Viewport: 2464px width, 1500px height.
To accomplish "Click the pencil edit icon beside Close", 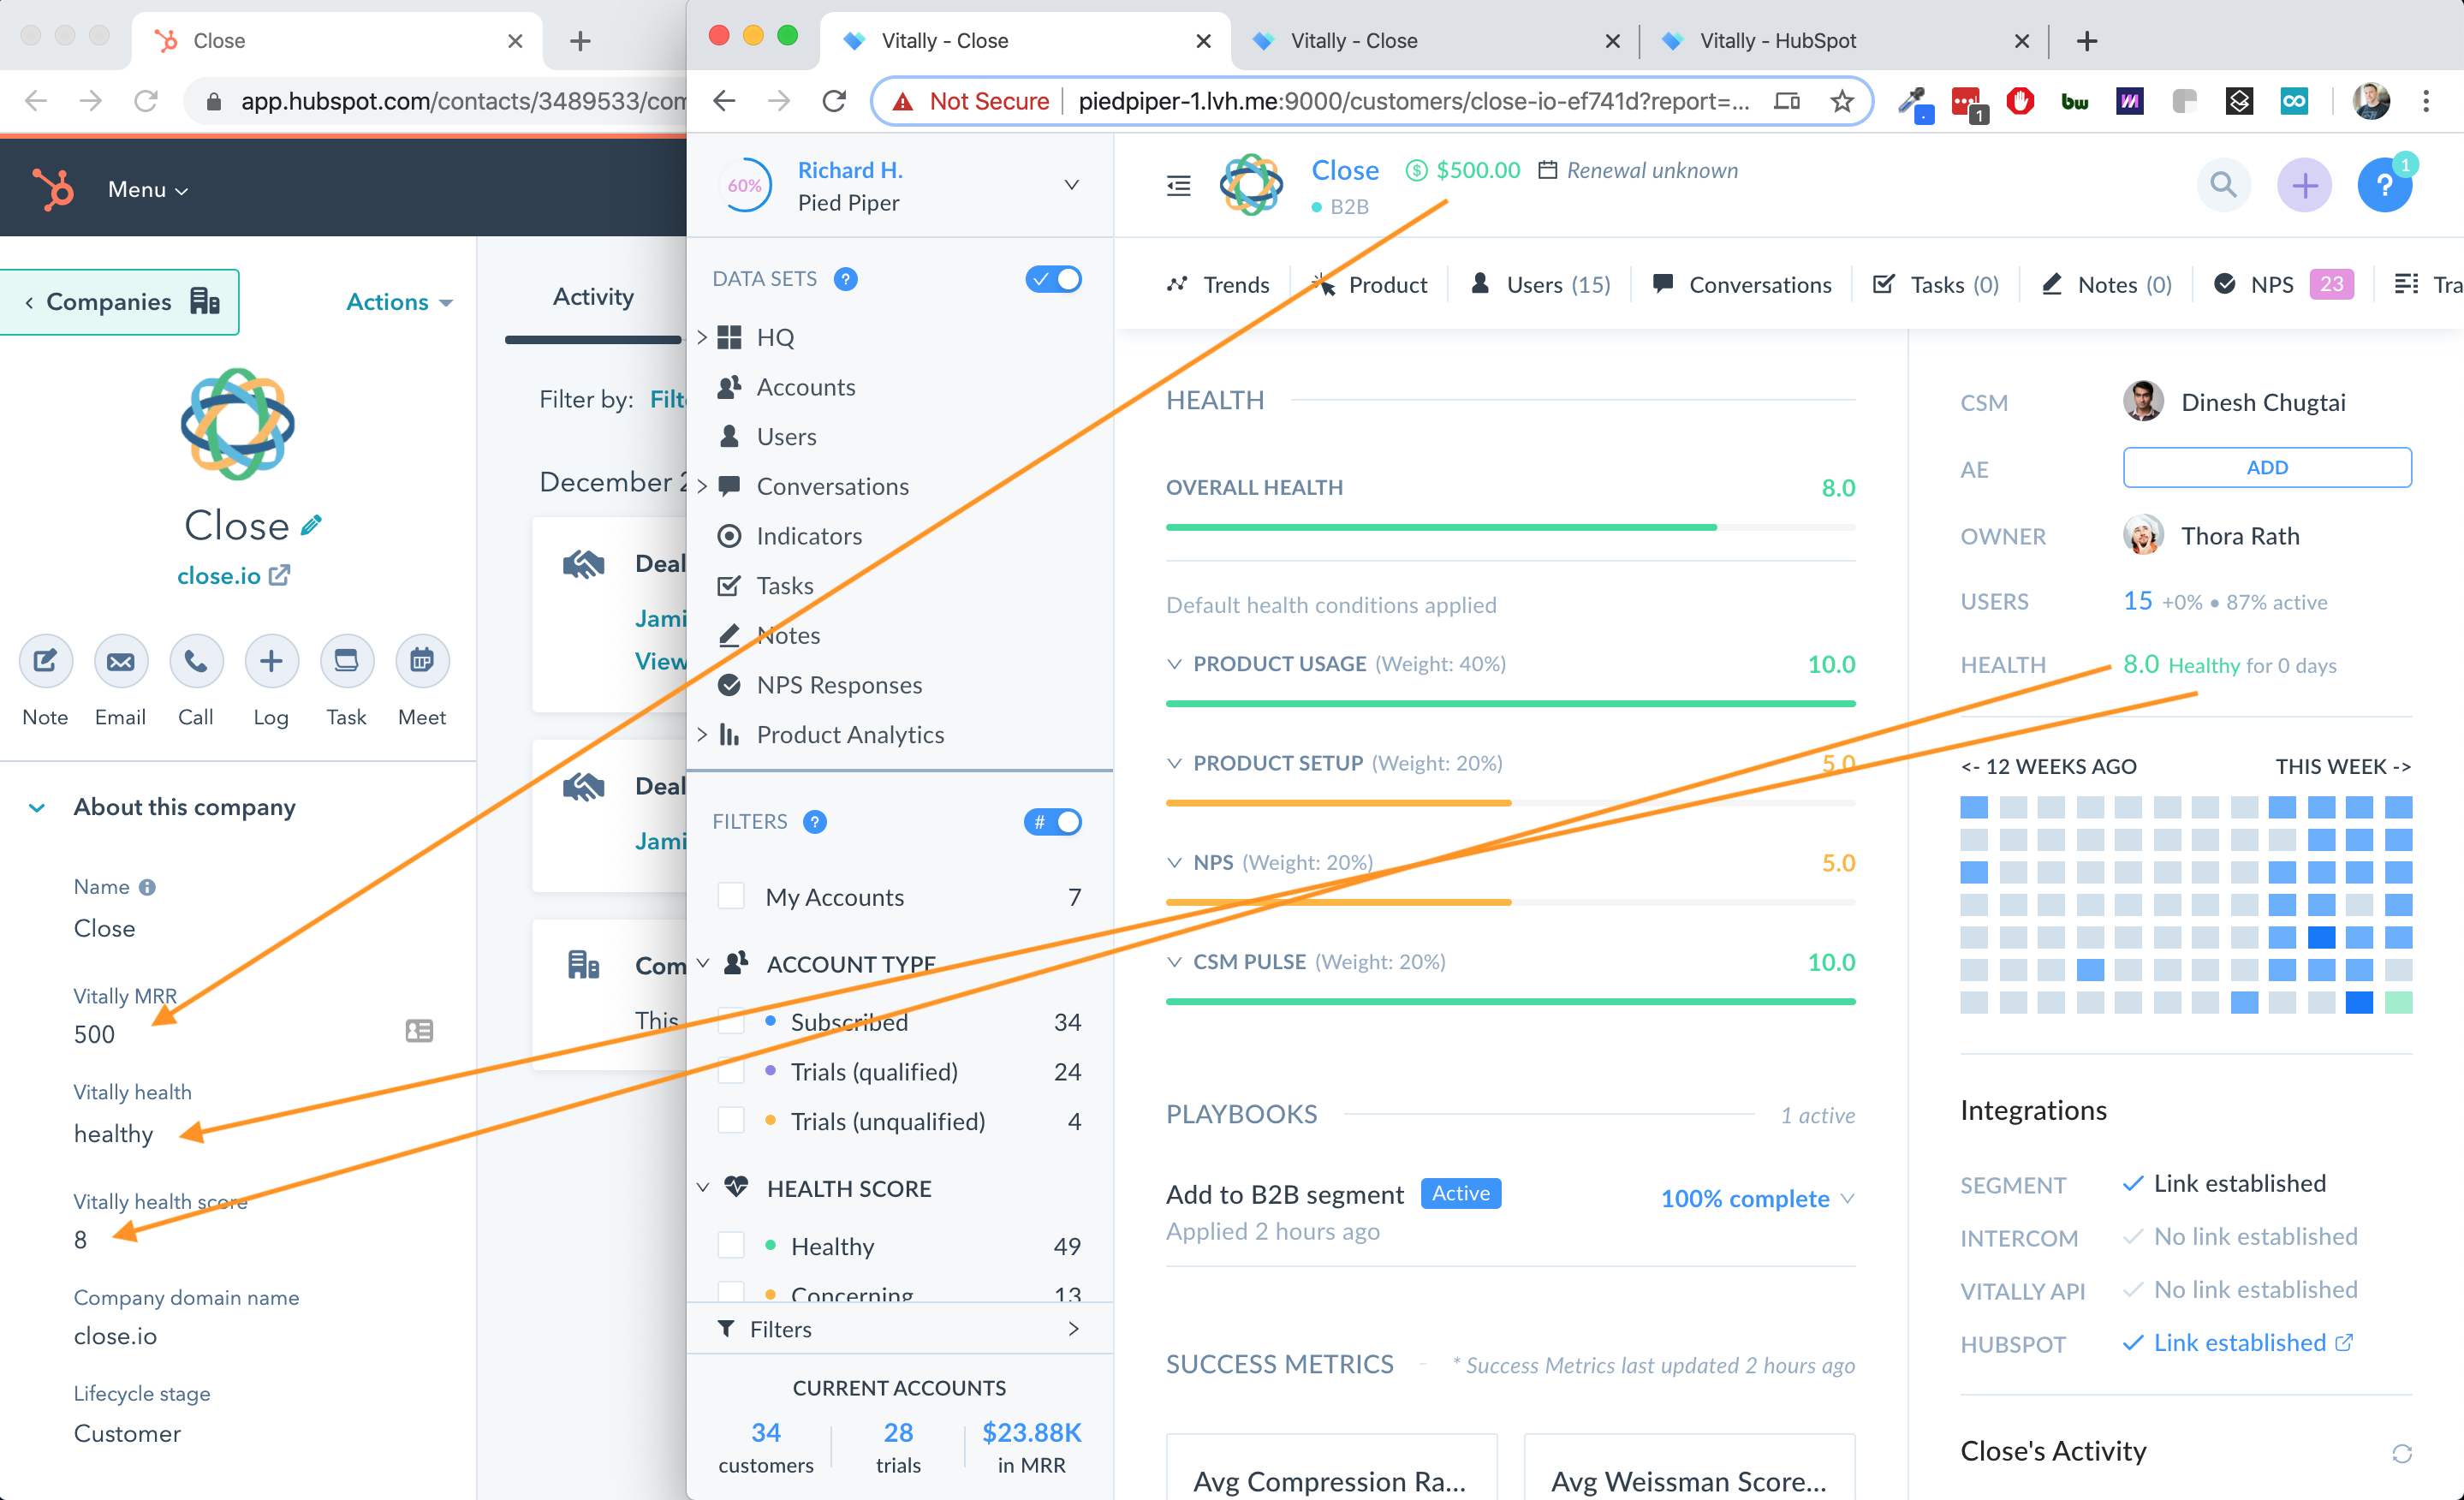I will coord(312,525).
